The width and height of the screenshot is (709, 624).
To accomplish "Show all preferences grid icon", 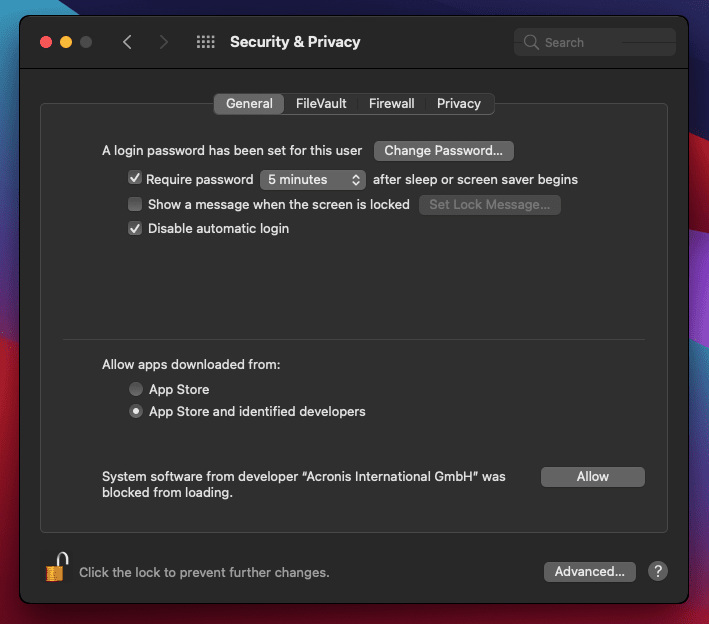I will [x=206, y=42].
